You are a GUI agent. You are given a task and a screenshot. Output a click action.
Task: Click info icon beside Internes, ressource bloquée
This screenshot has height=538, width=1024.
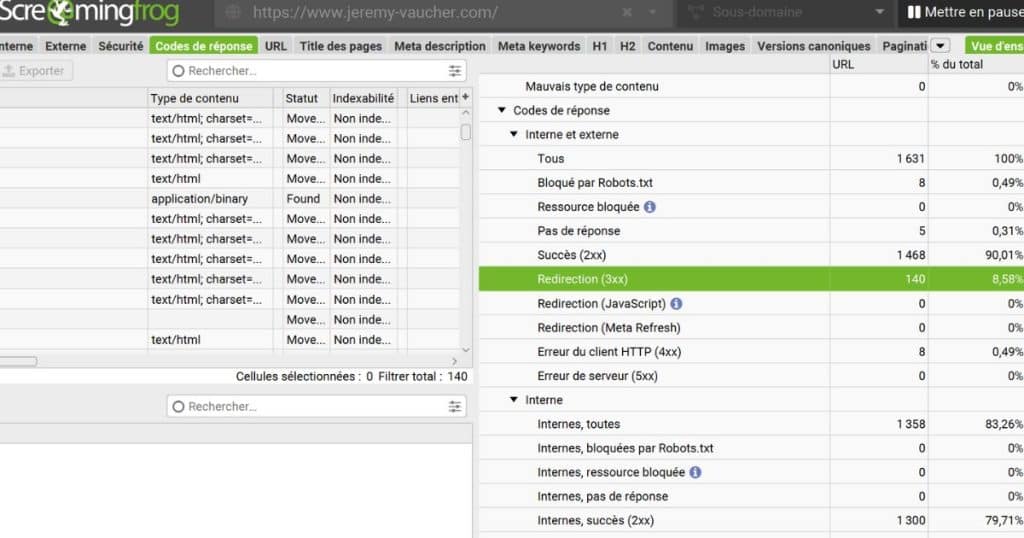[696, 472]
